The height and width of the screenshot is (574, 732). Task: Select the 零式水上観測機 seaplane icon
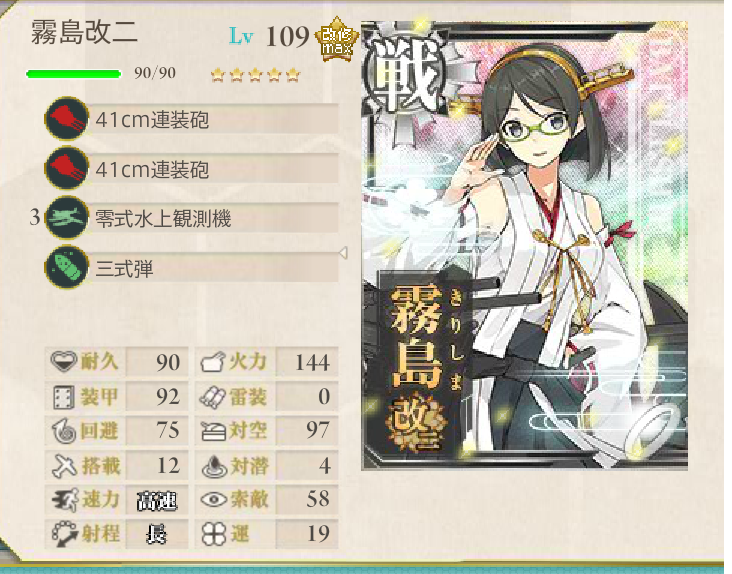67,218
